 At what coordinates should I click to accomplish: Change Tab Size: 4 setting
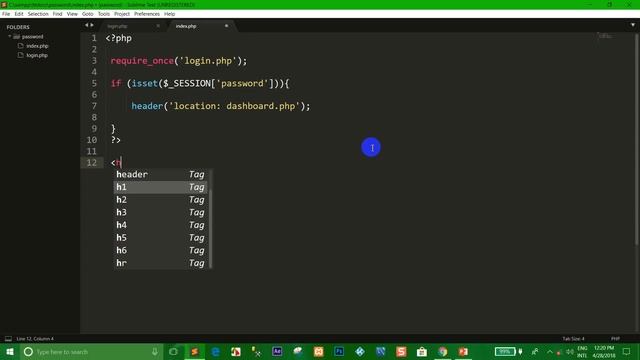[573, 339]
